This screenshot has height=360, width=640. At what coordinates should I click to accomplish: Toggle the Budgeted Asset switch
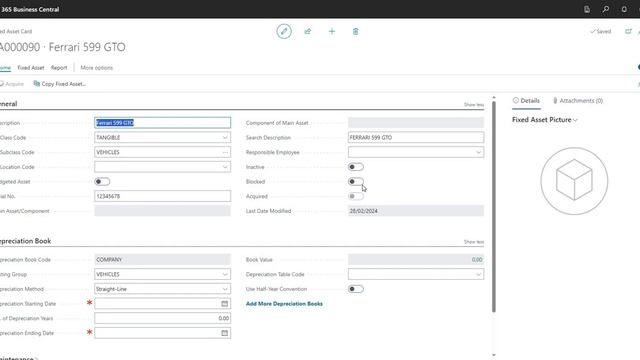coord(102,182)
